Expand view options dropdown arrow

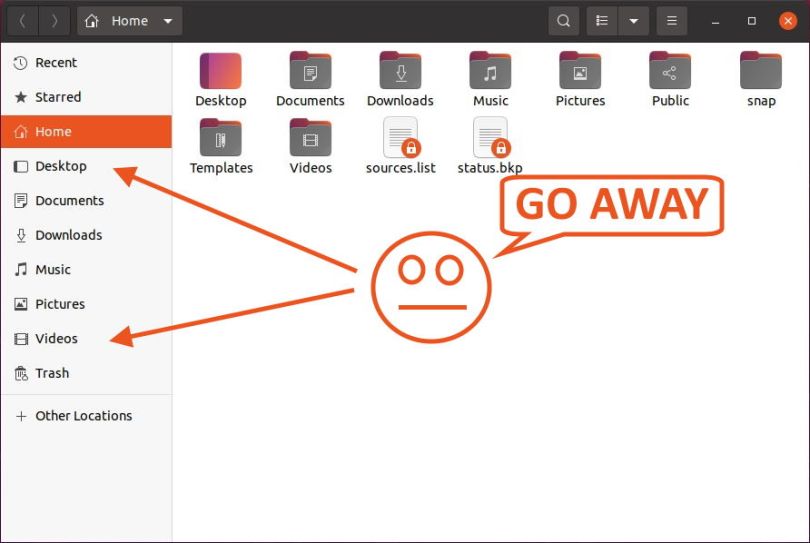point(633,21)
